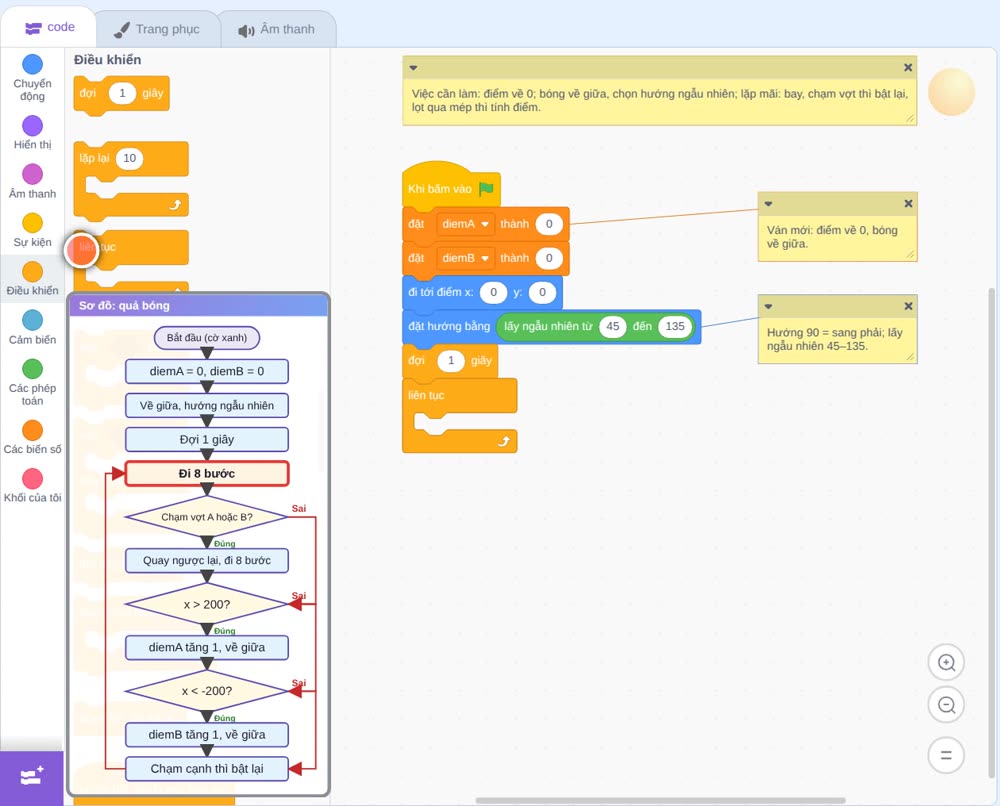Open the Các biến số category
This screenshot has height=806, width=1000.
32,437
